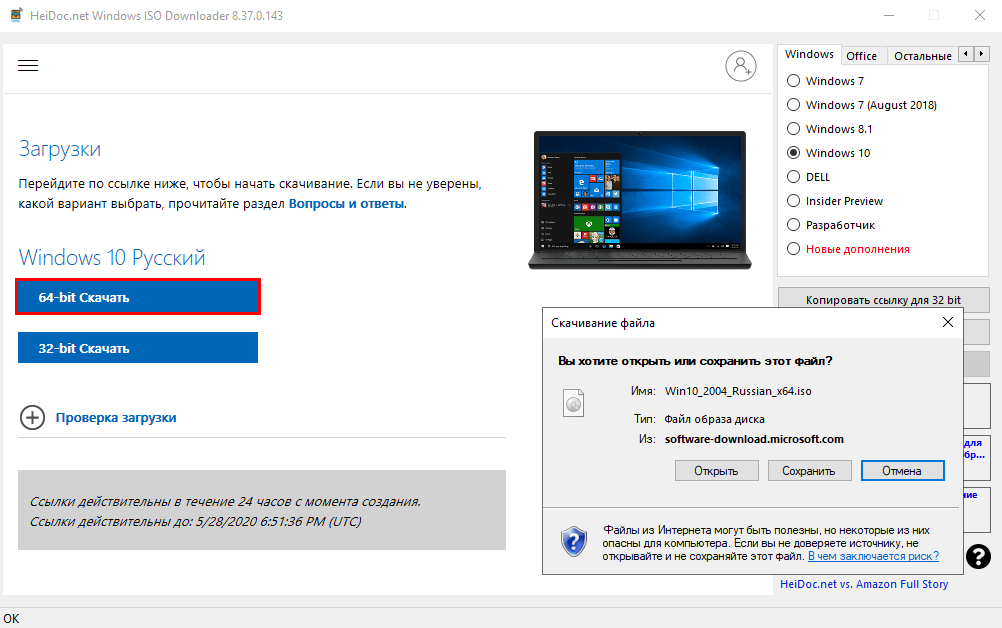
Task: Switch to the Office tab
Action: click(862, 55)
